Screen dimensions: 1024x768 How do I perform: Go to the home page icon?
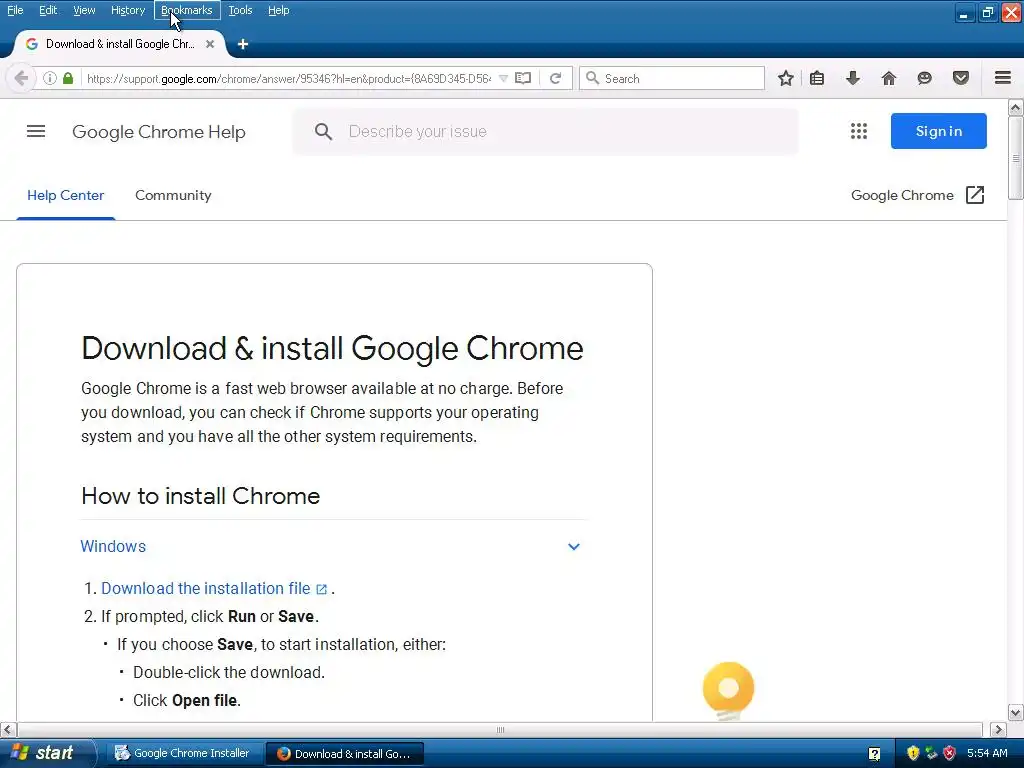pos(888,78)
